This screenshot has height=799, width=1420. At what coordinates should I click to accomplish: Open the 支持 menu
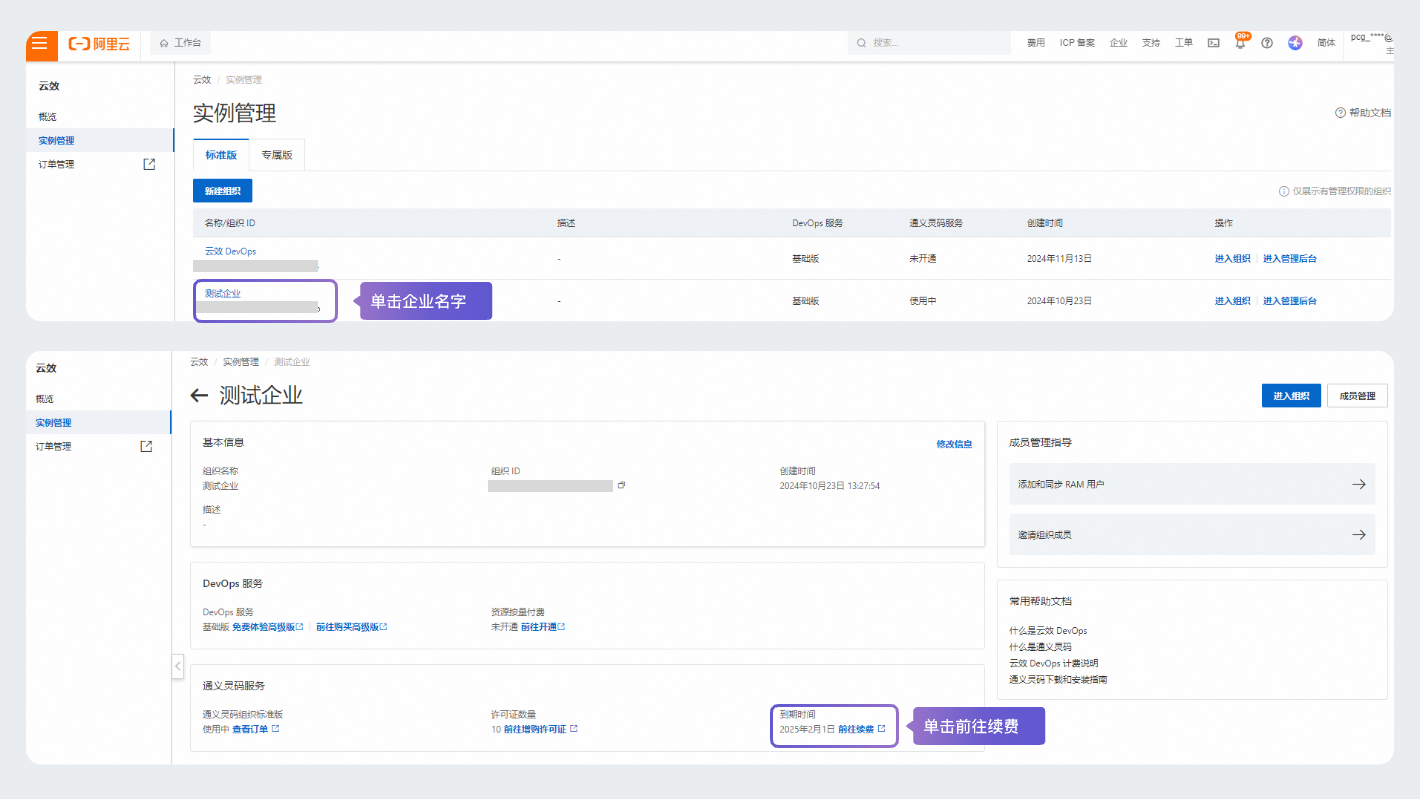[1151, 44]
